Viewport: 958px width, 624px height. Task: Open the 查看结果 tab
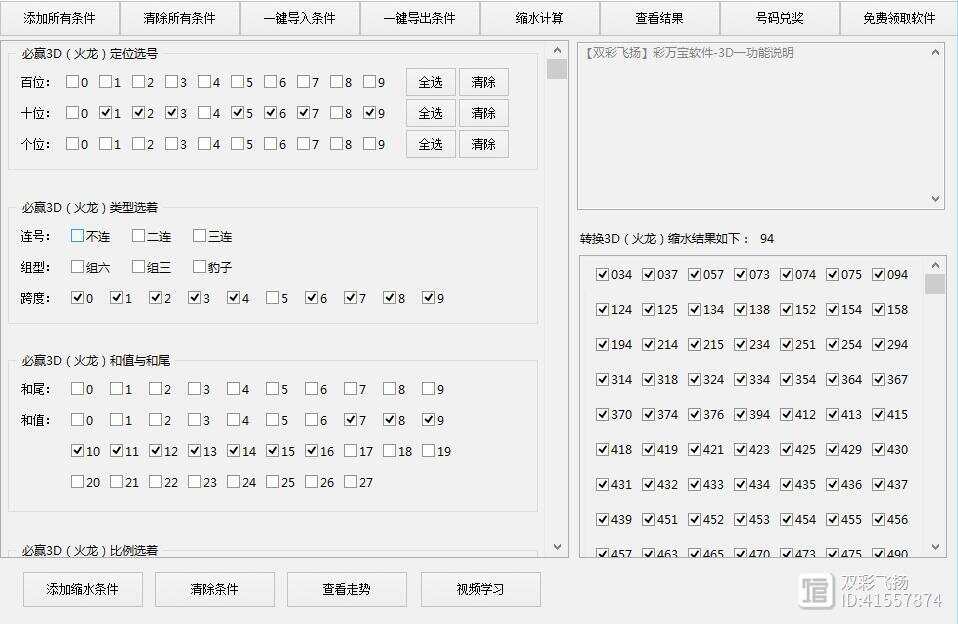[659, 18]
